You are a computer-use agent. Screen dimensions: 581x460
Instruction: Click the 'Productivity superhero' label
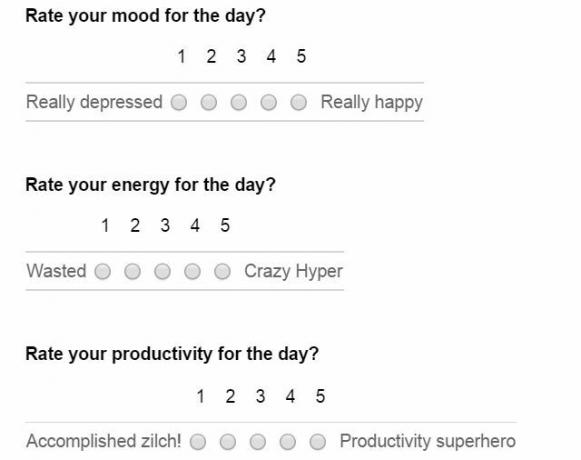click(x=428, y=441)
